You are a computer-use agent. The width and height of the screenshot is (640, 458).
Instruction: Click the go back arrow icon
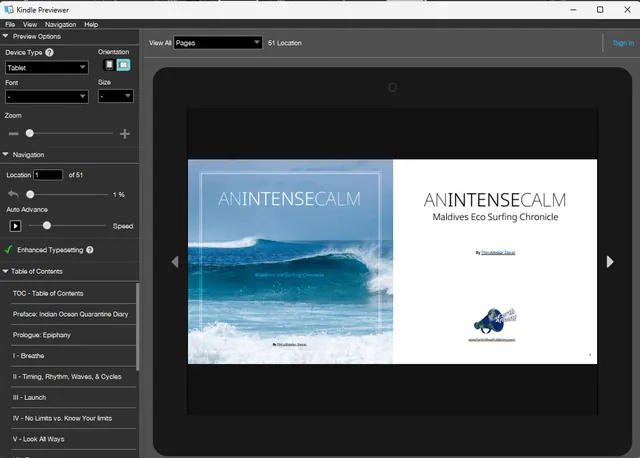pyautogui.click(x=13, y=194)
